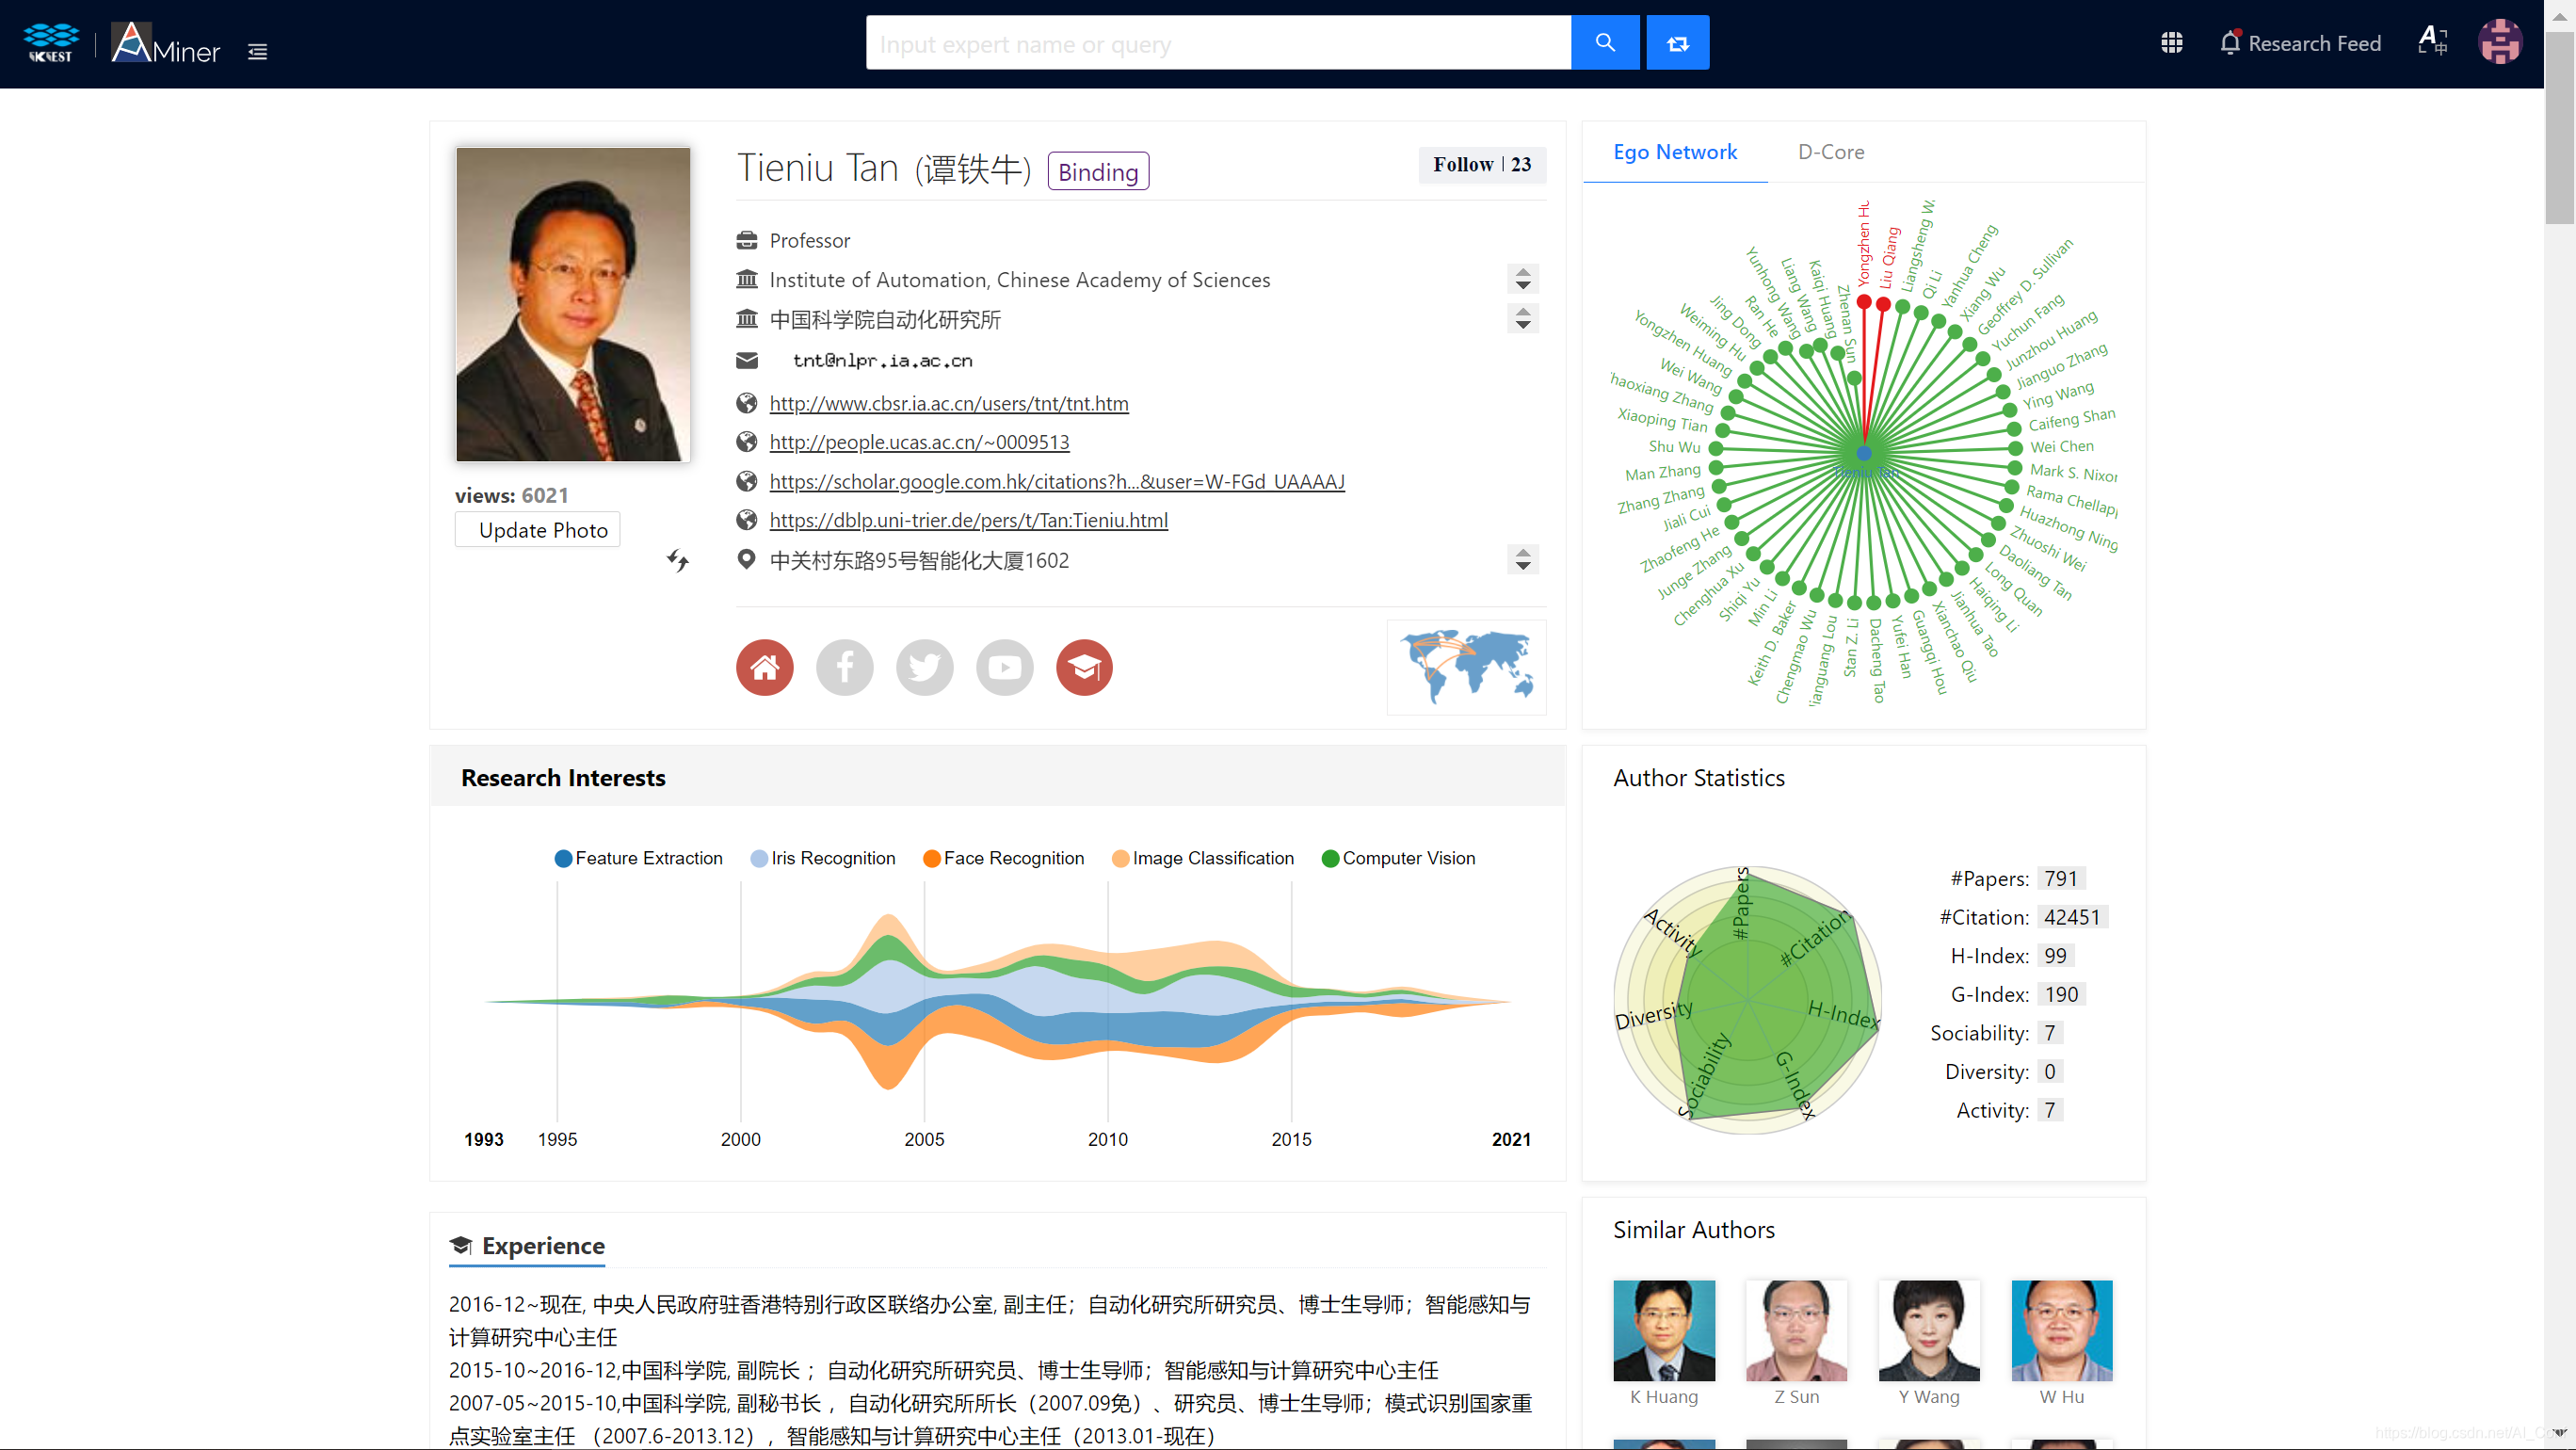Open the hamburger menu next to AMiner
The height and width of the screenshot is (1450, 2576).
[x=257, y=52]
